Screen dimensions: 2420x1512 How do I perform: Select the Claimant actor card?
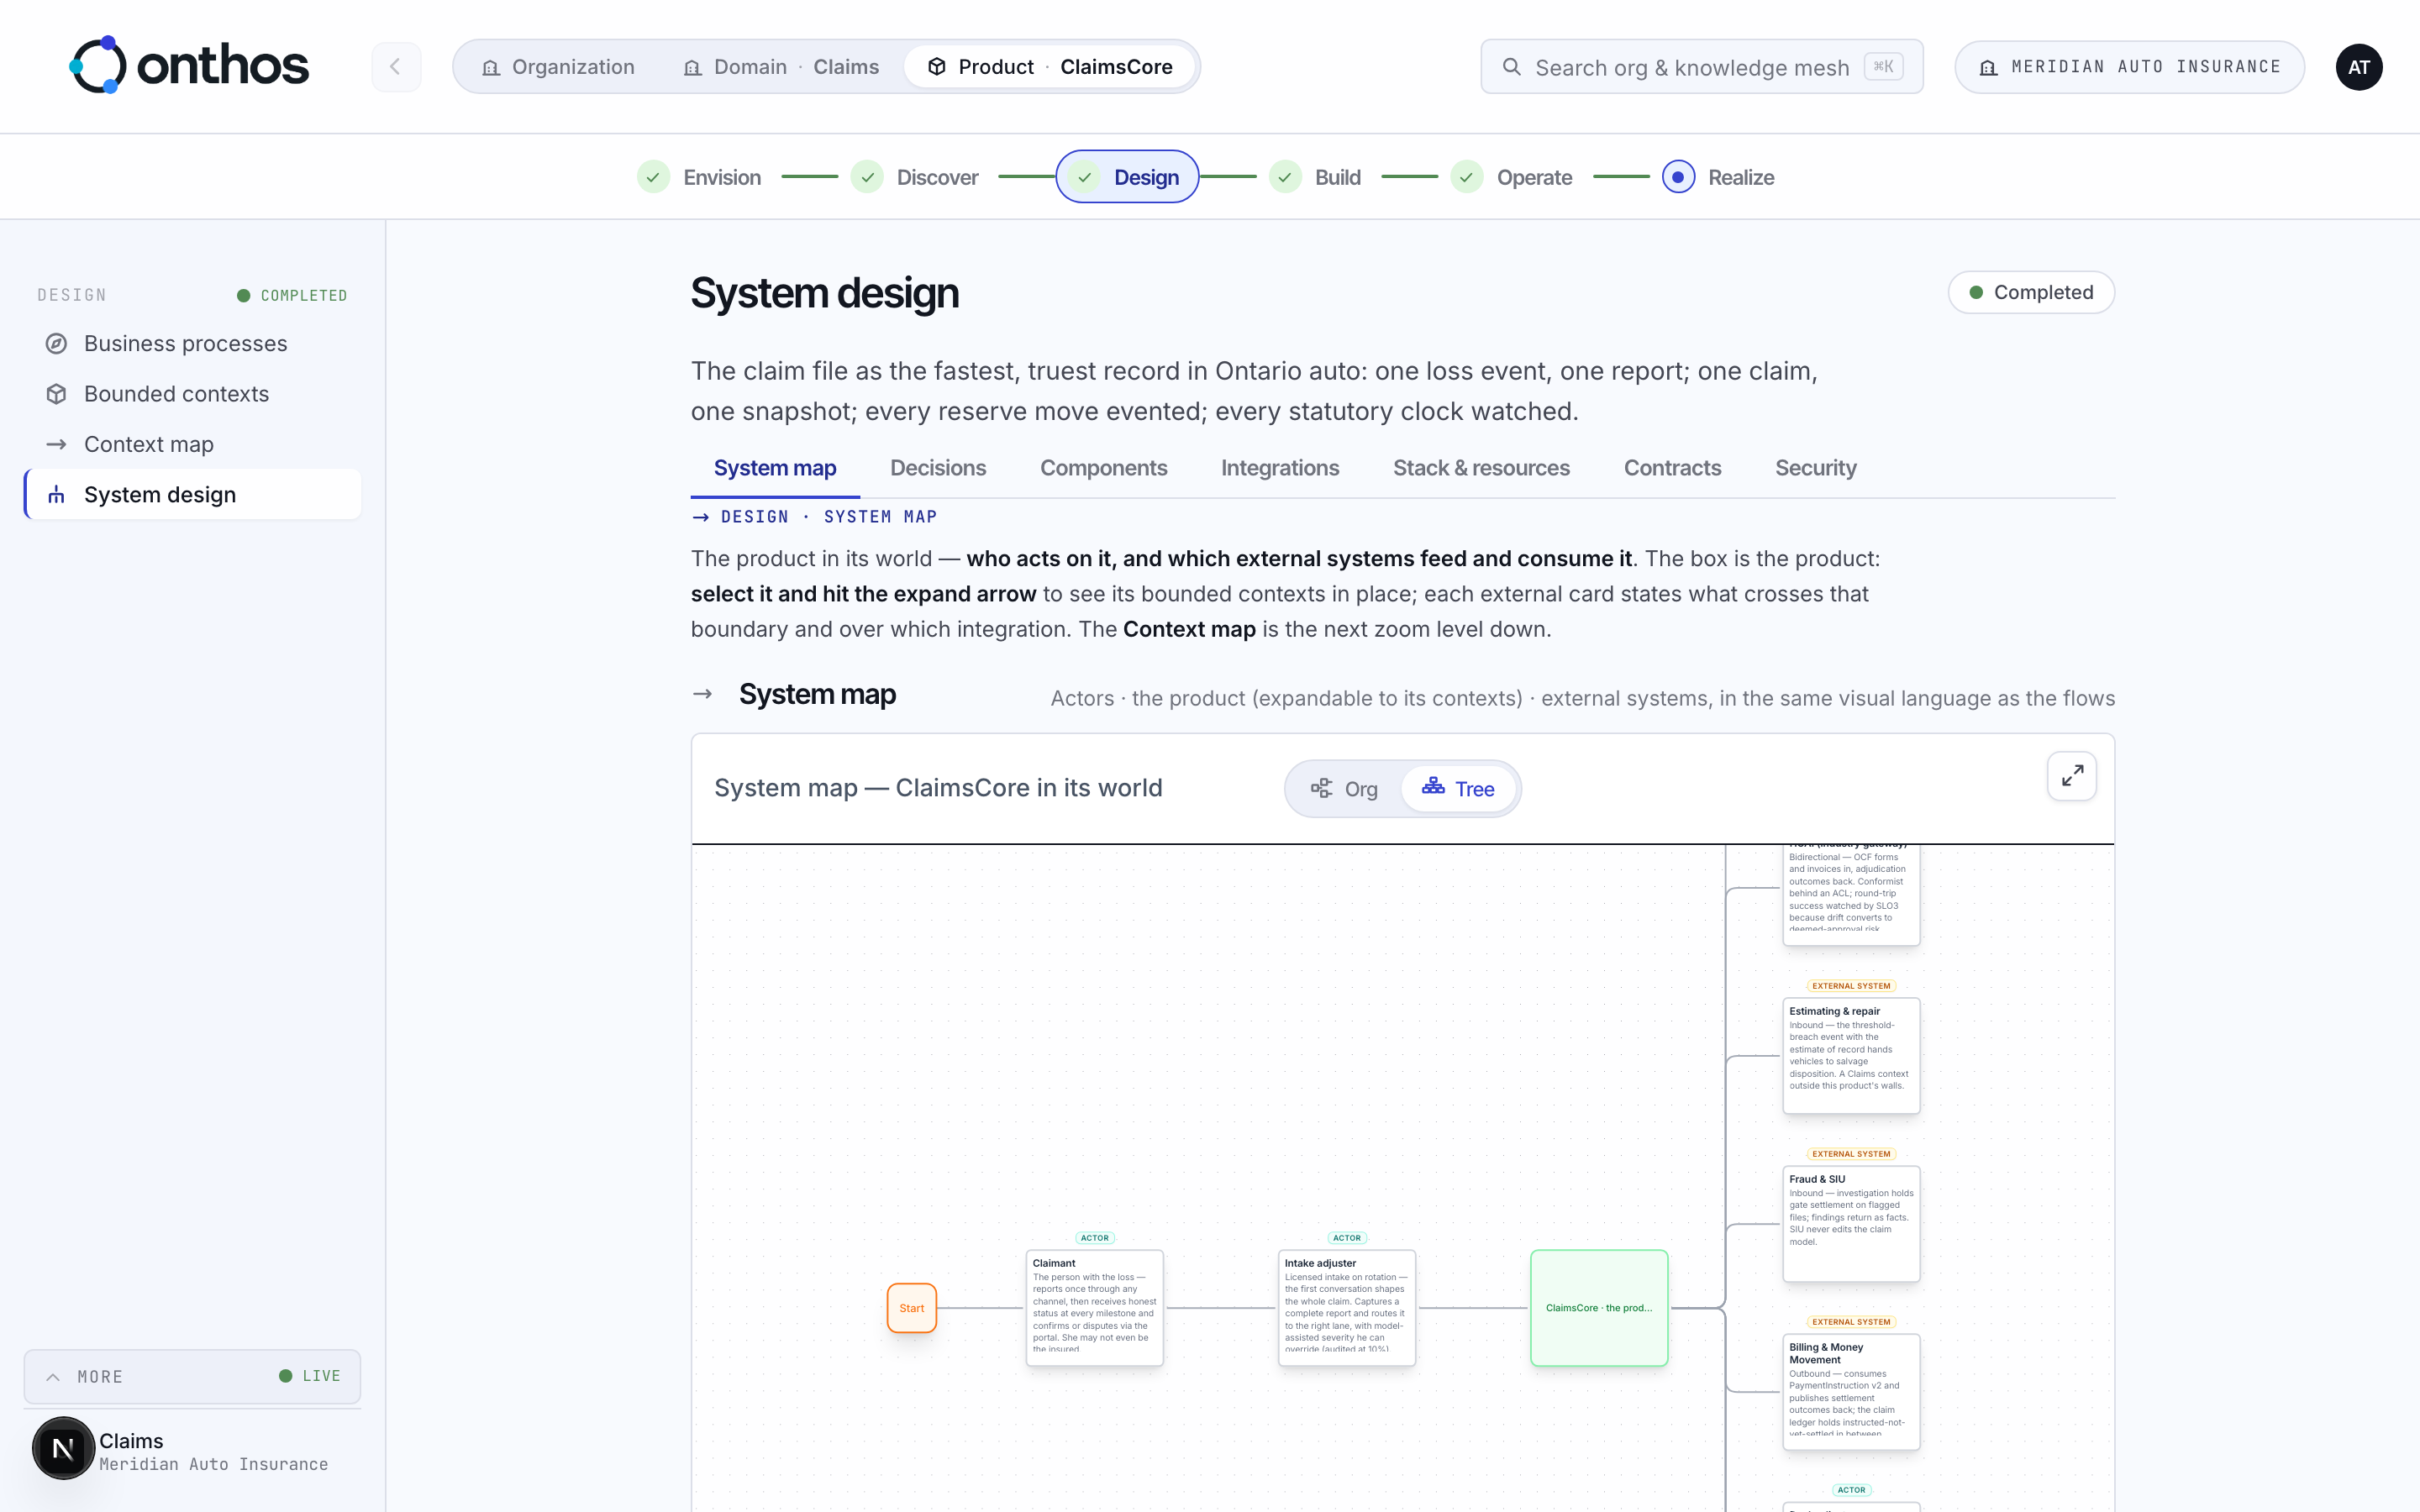pyautogui.click(x=1094, y=1307)
